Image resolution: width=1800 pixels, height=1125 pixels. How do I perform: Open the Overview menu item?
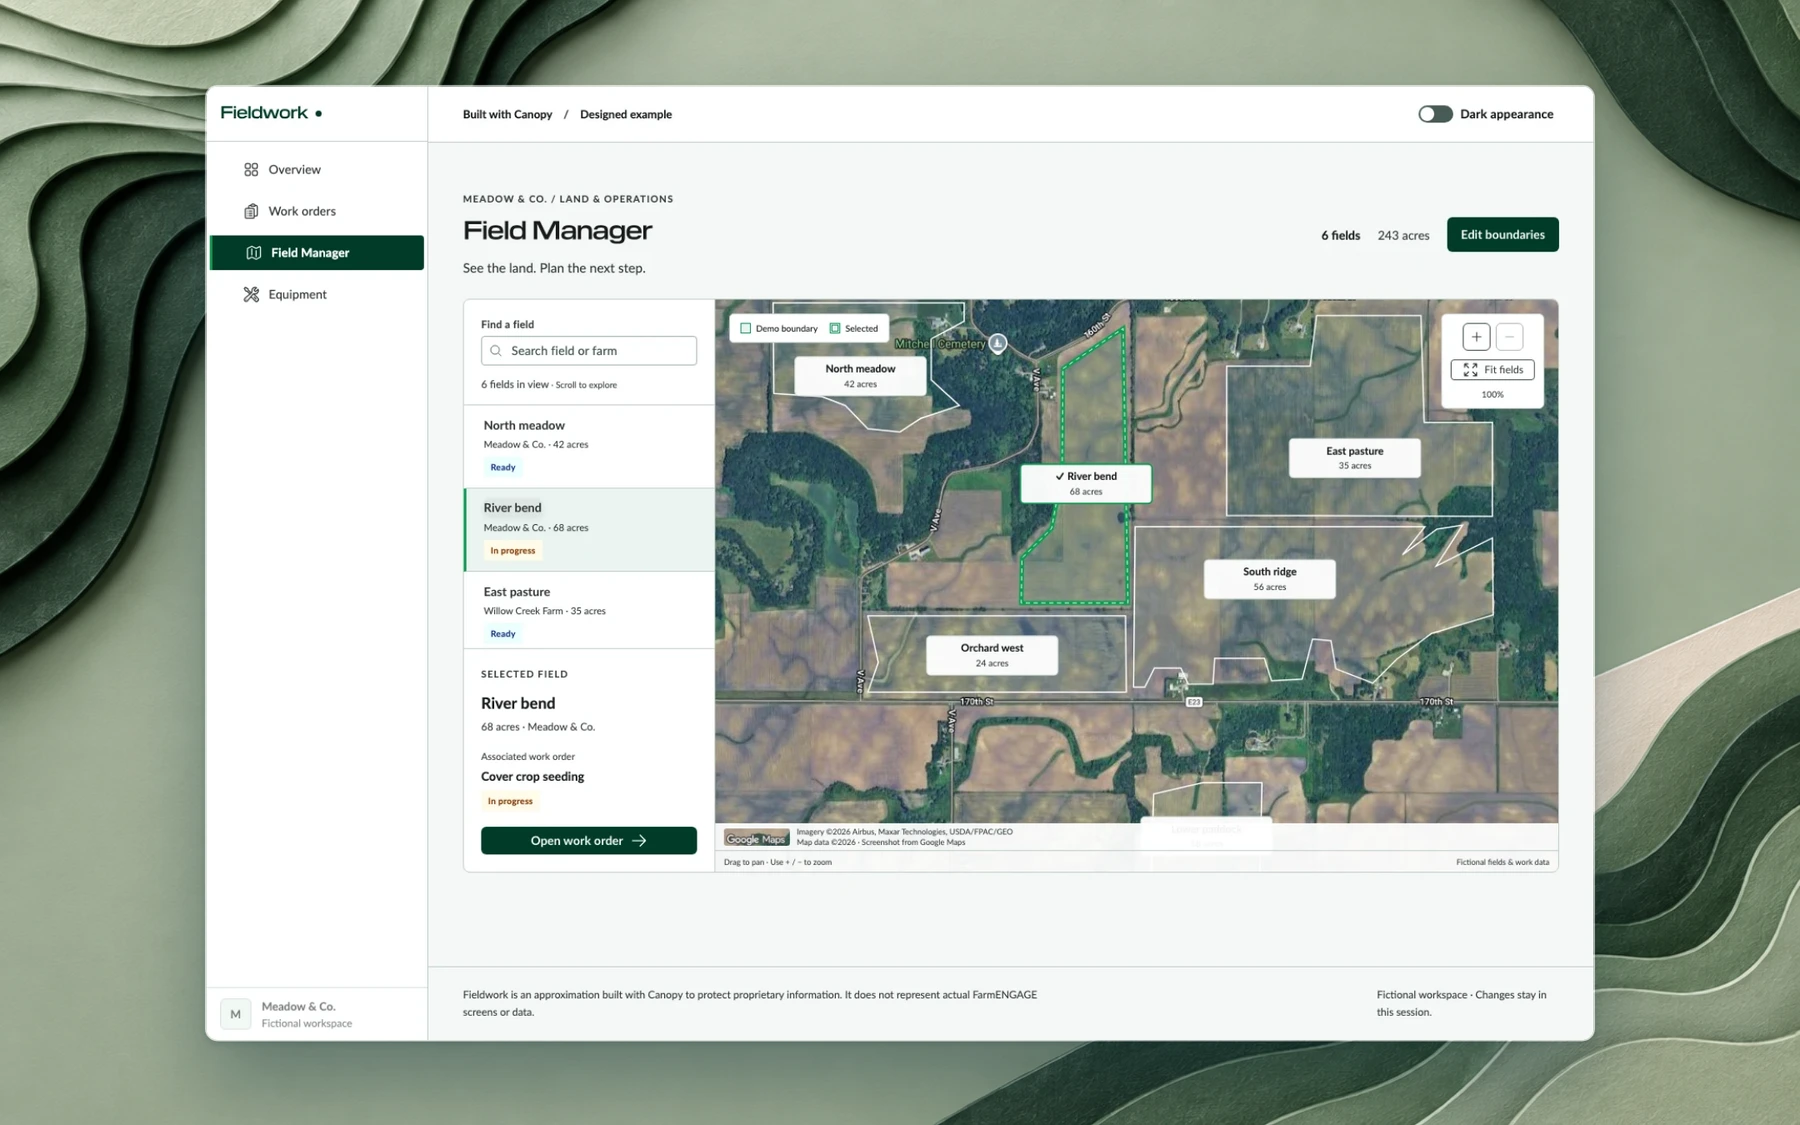317,170
